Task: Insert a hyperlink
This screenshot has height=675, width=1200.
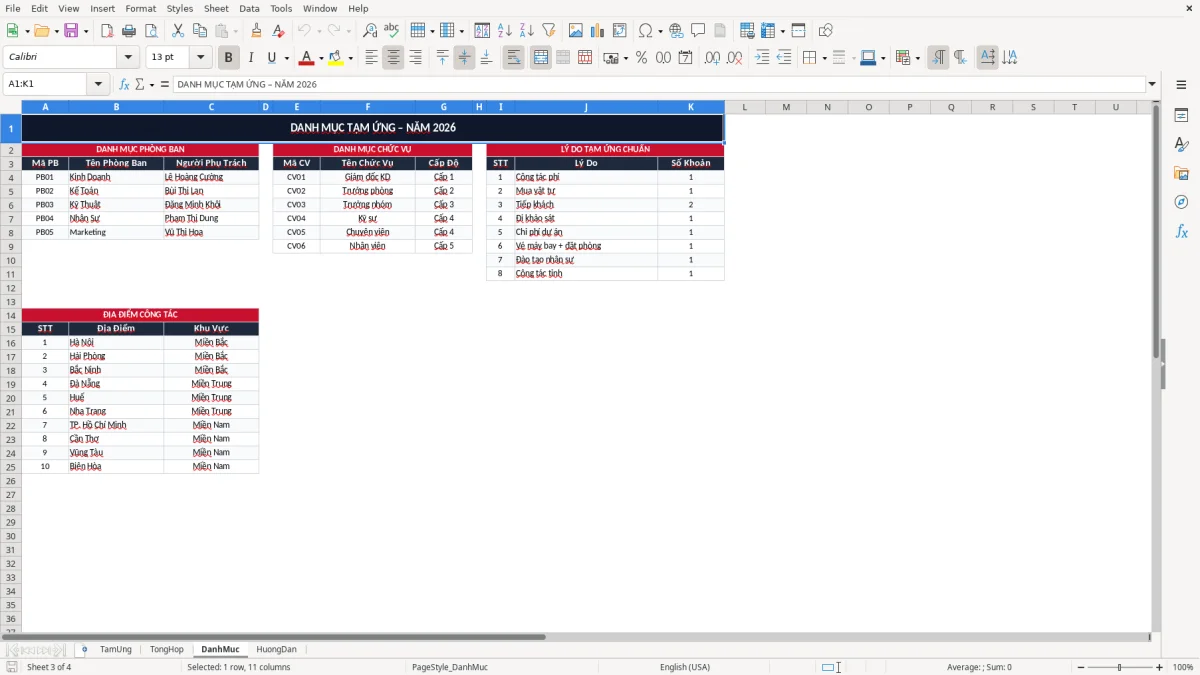Action: (x=676, y=31)
